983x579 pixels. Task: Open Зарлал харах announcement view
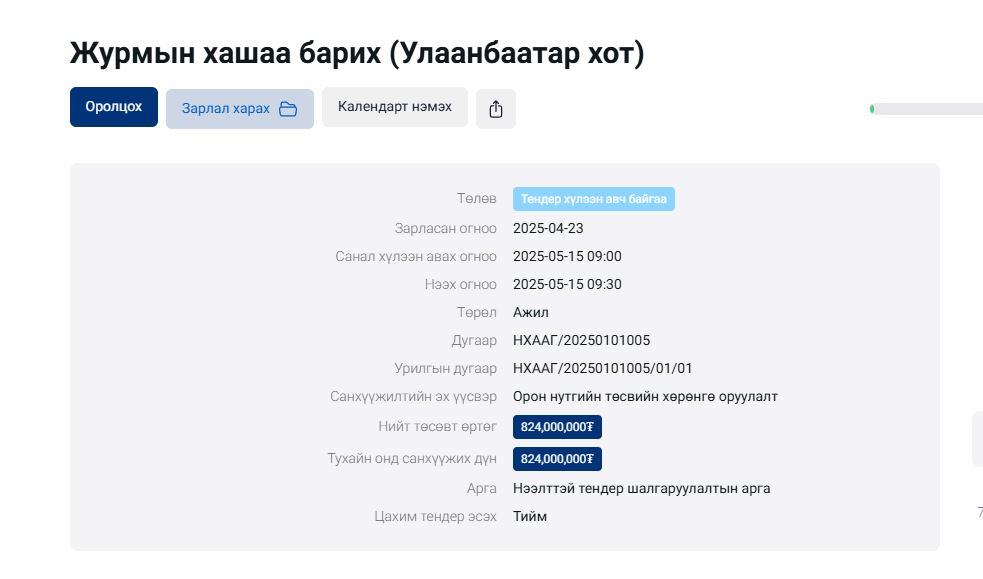239,109
